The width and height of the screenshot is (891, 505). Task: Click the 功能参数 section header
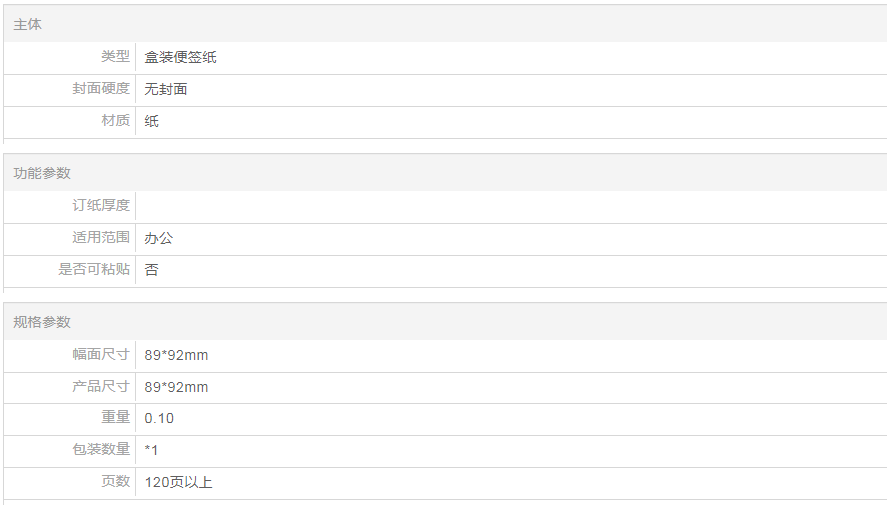tap(42, 173)
